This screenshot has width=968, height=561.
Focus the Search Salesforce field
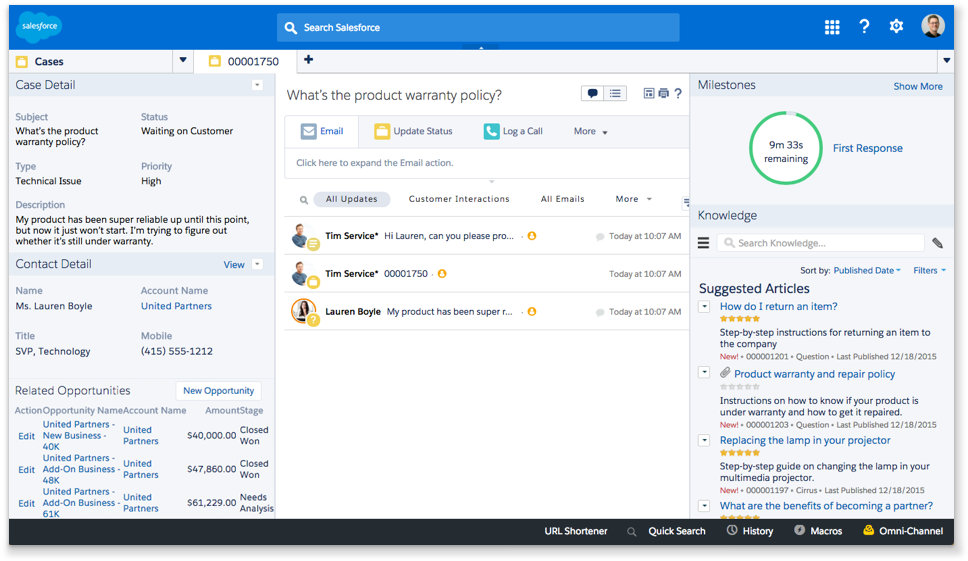coord(478,28)
